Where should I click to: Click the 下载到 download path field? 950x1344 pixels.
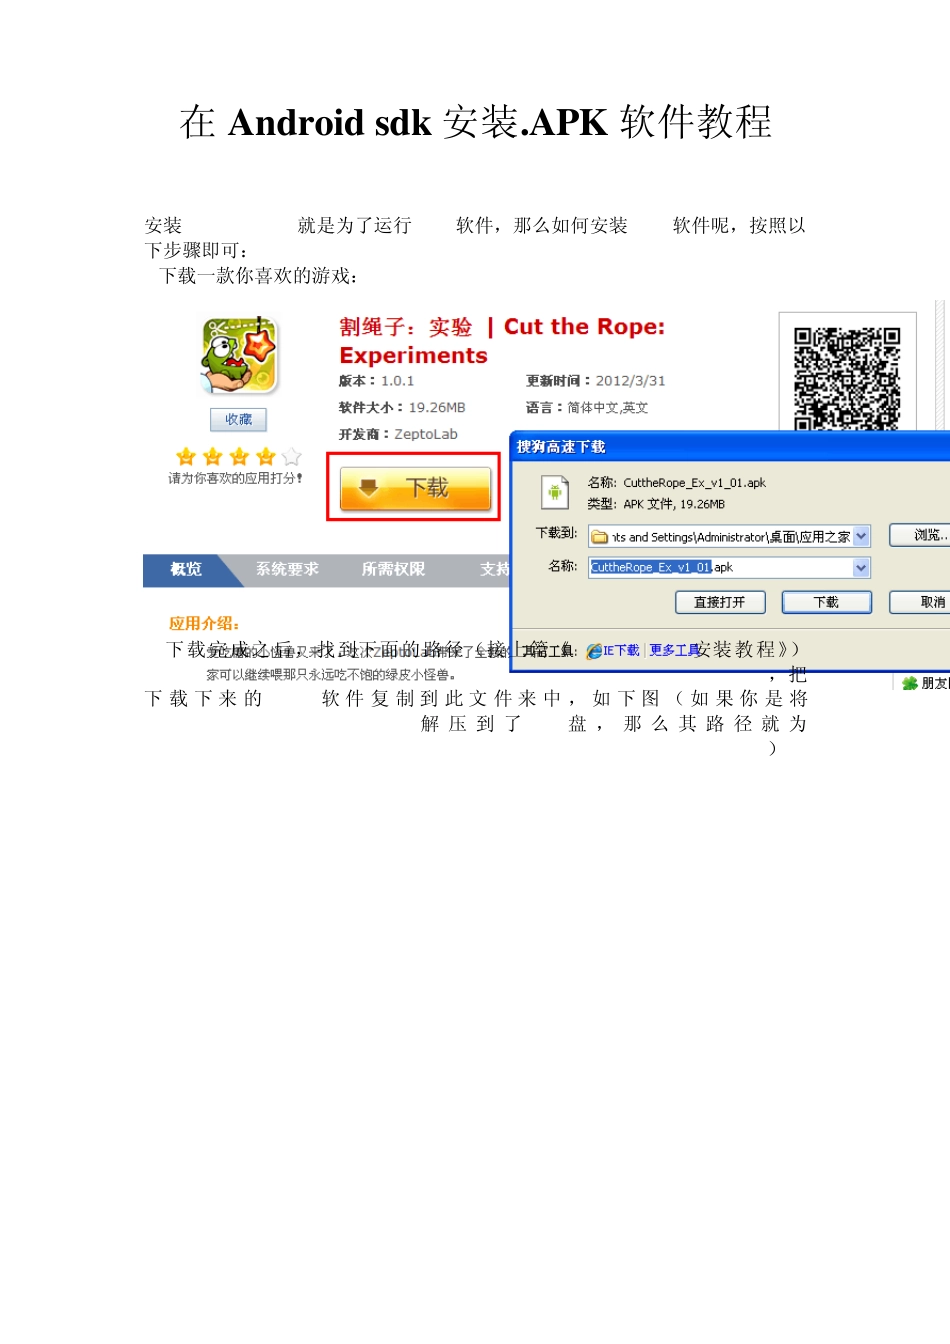click(x=729, y=537)
